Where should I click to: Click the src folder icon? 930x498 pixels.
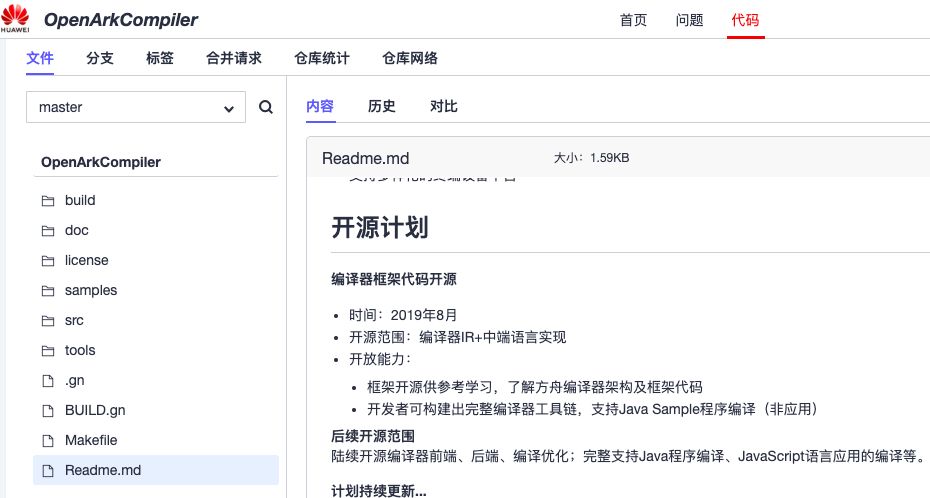pyautogui.click(x=48, y=321)
